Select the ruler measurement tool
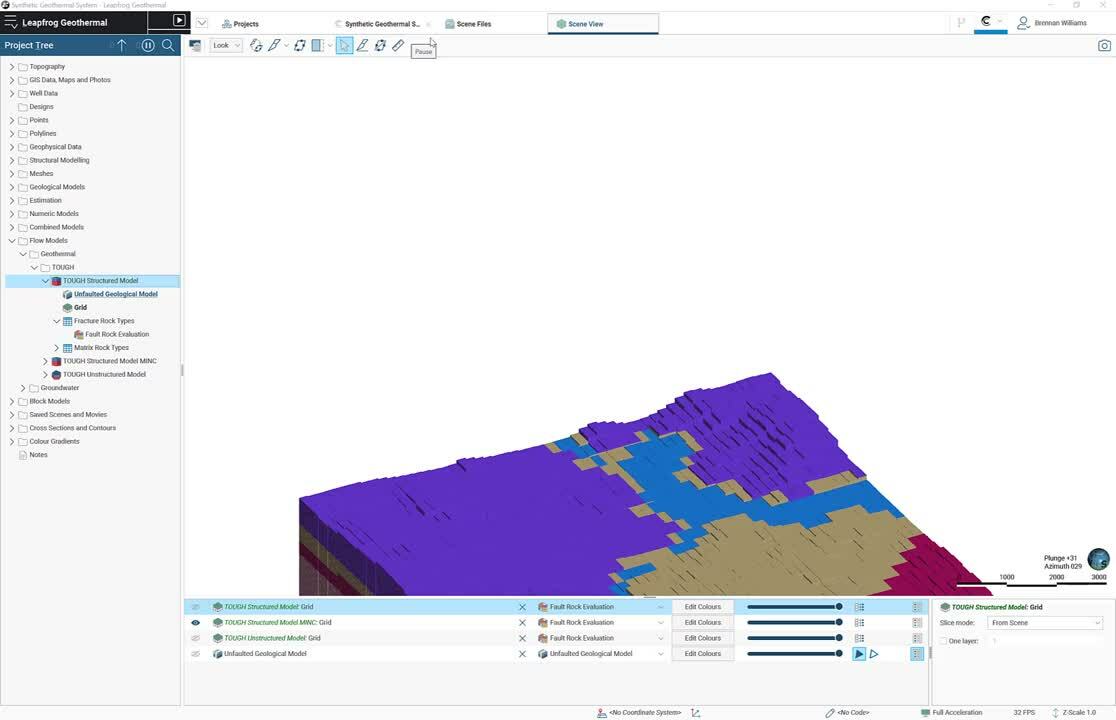1116x720 pixels. [x=398, y=46]
